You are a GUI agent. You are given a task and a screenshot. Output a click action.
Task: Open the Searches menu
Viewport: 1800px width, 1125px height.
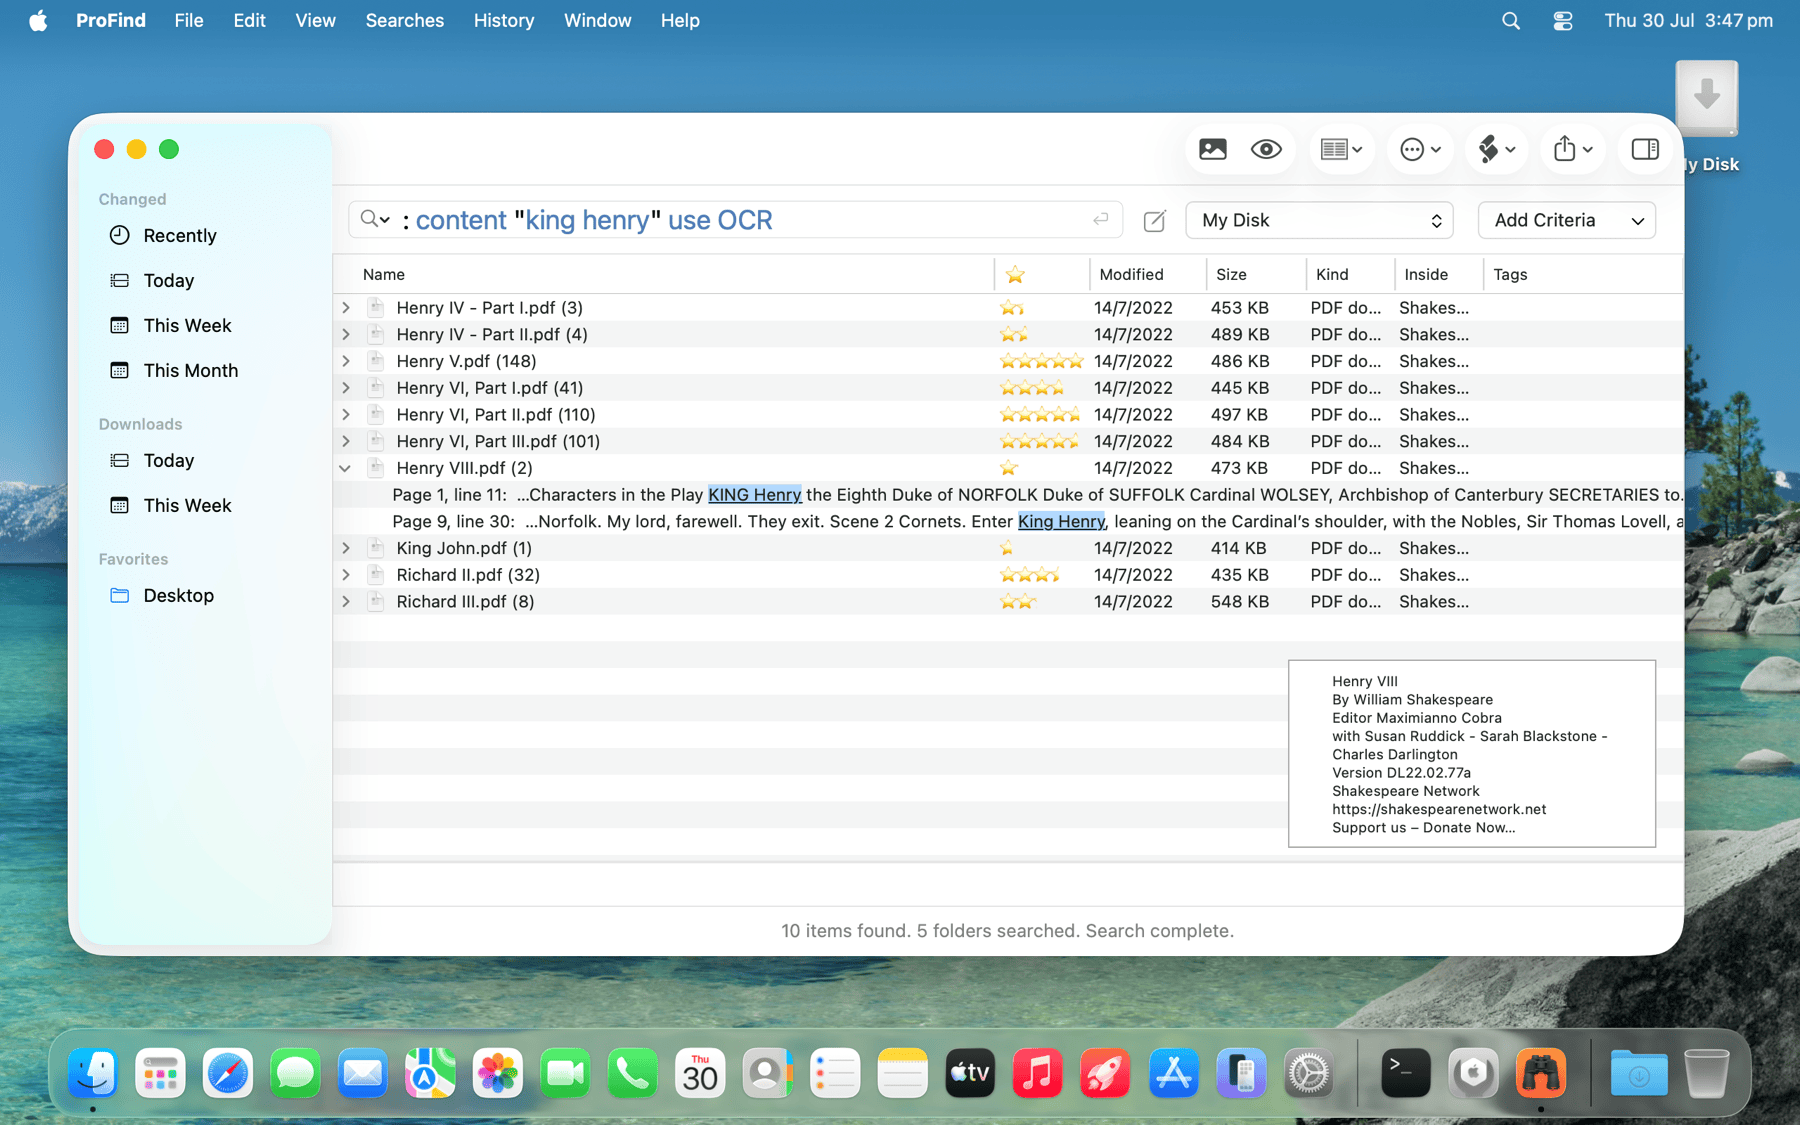pos(404,20)
